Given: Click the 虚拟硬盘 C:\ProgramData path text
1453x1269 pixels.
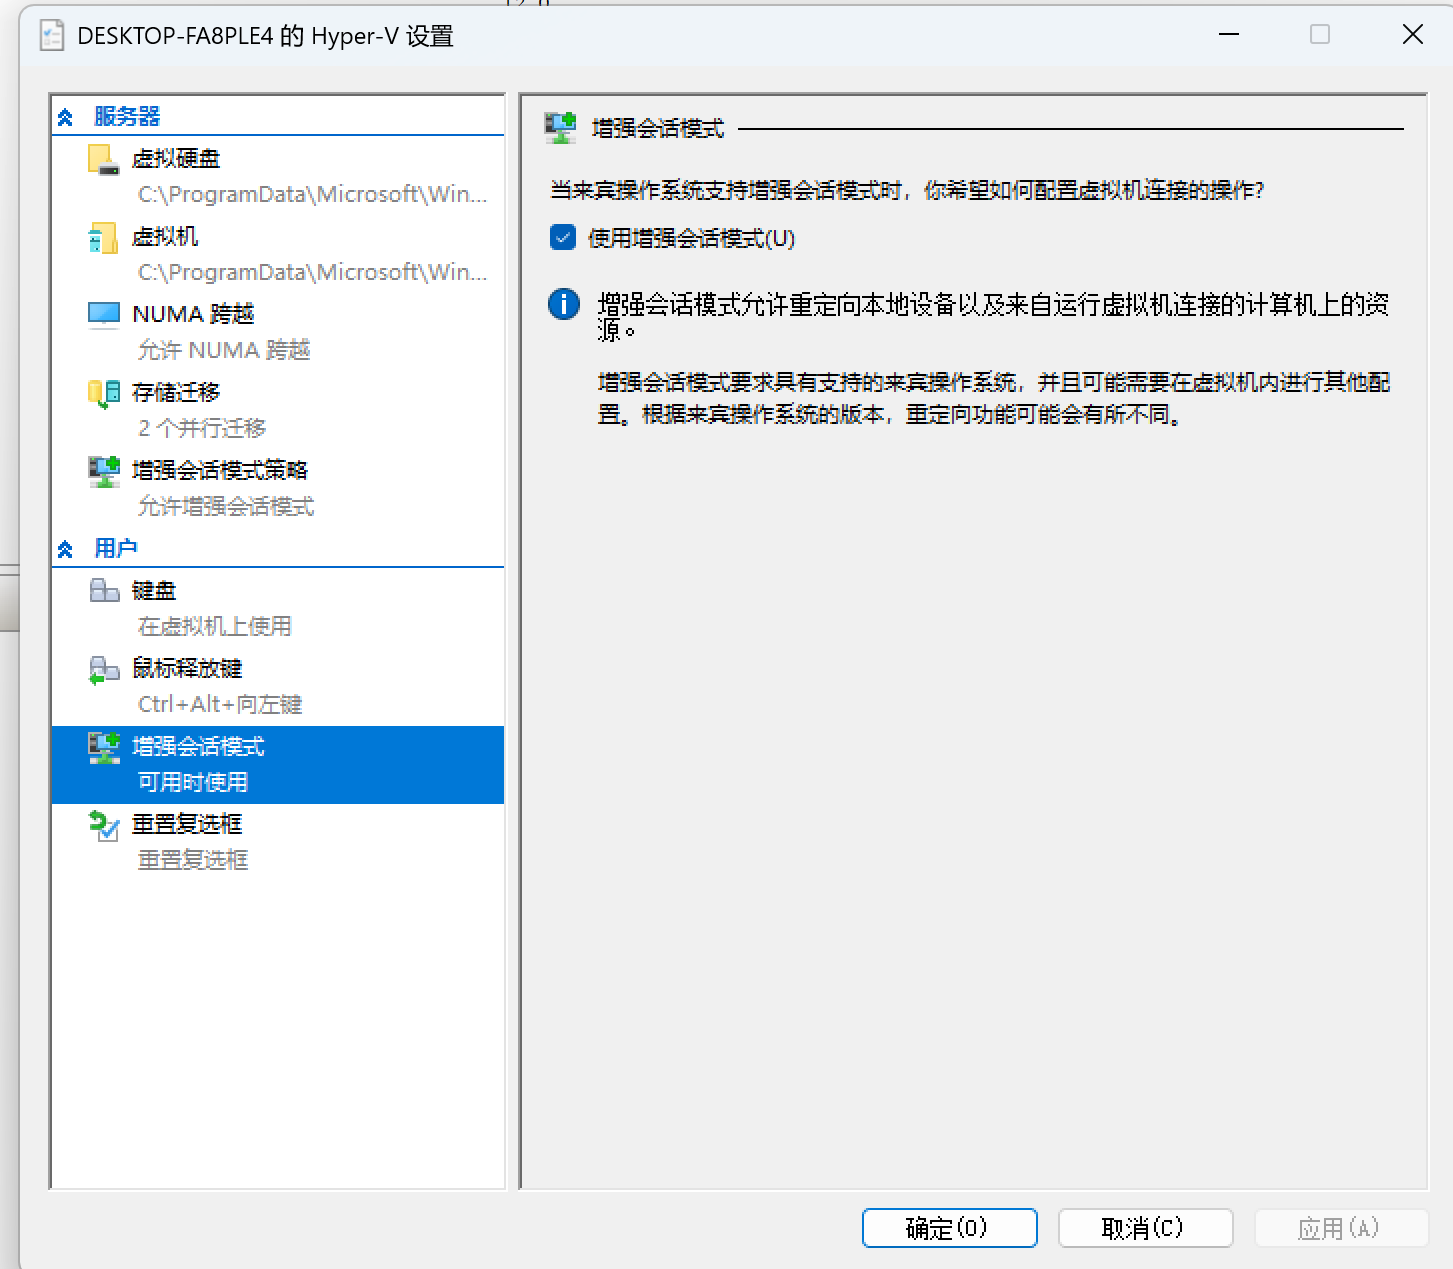Looking at the screenshot, I should (x=313, y=194).
